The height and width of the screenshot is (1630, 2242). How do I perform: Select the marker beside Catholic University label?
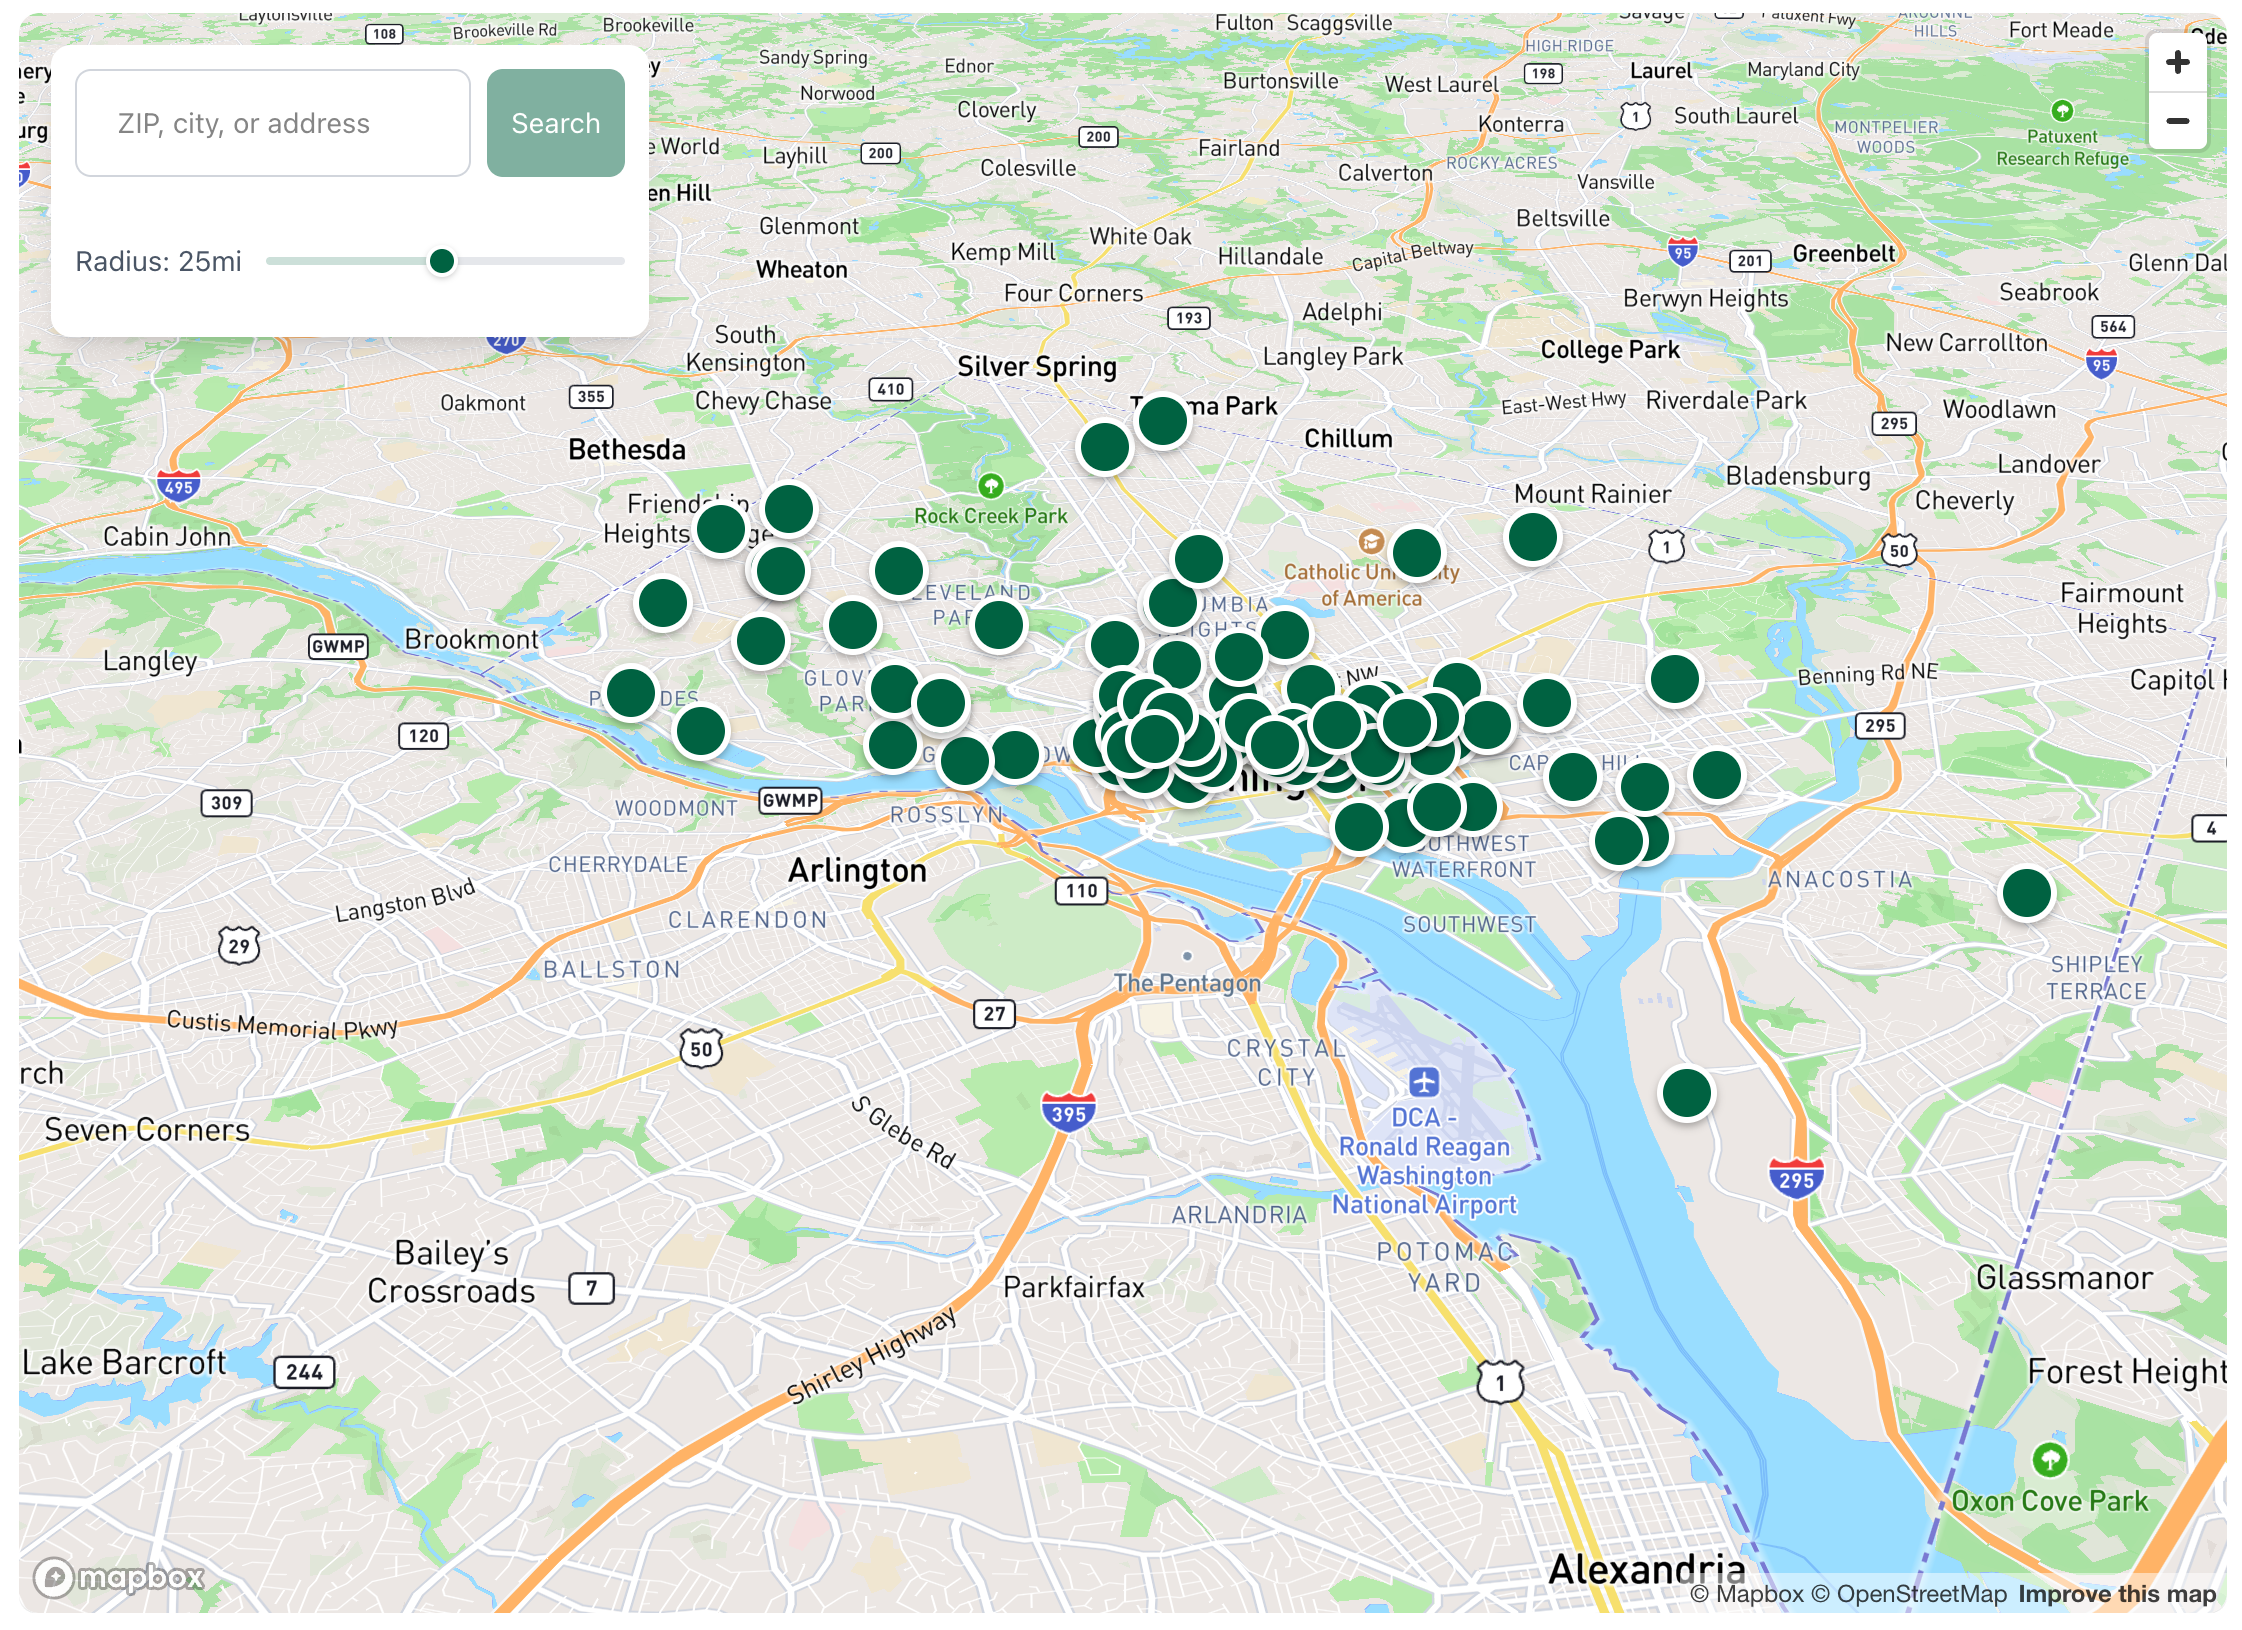click(x=1416, y=552)
